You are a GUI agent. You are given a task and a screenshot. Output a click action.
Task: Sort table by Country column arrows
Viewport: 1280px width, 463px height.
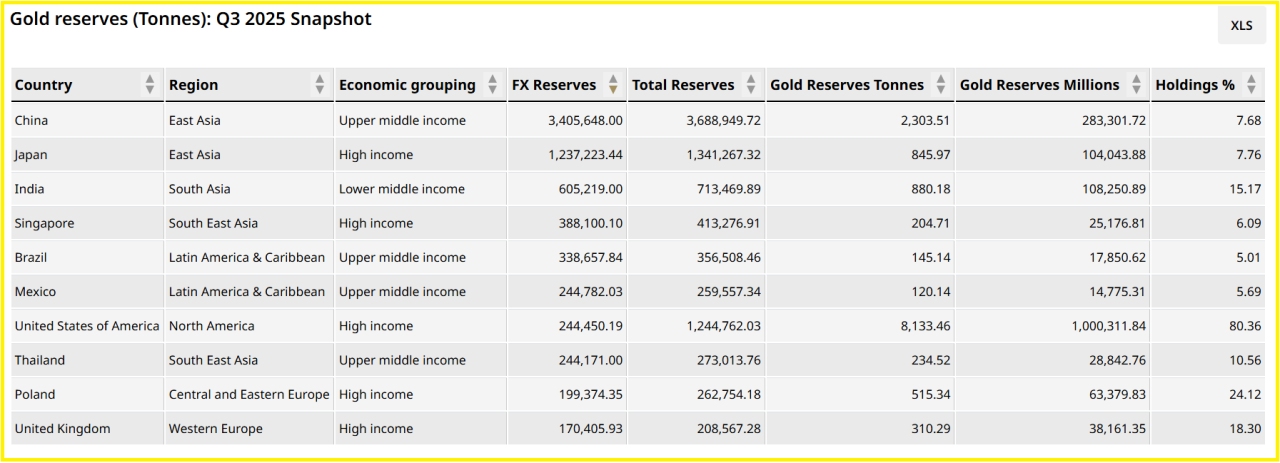[150, 85]
